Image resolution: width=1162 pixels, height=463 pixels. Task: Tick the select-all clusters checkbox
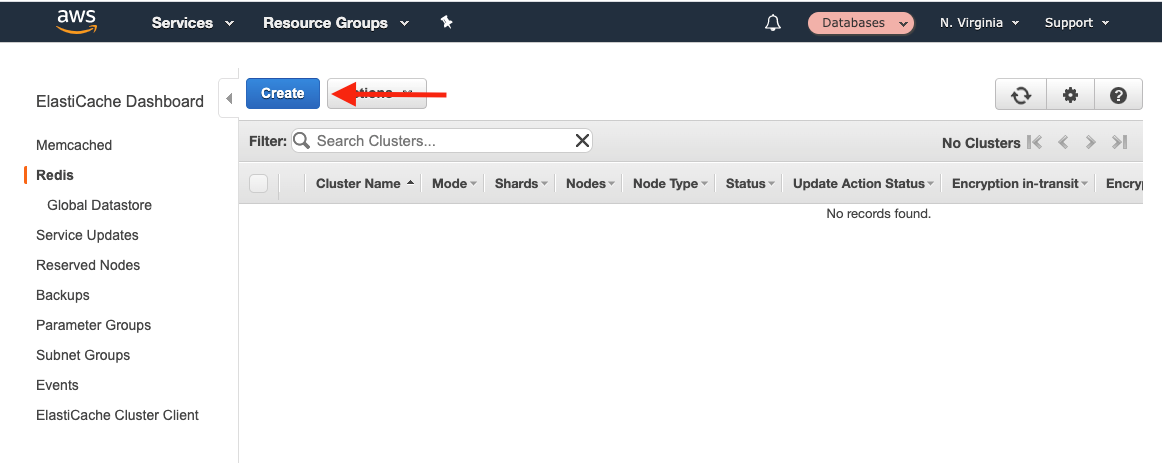click(259, 184)
